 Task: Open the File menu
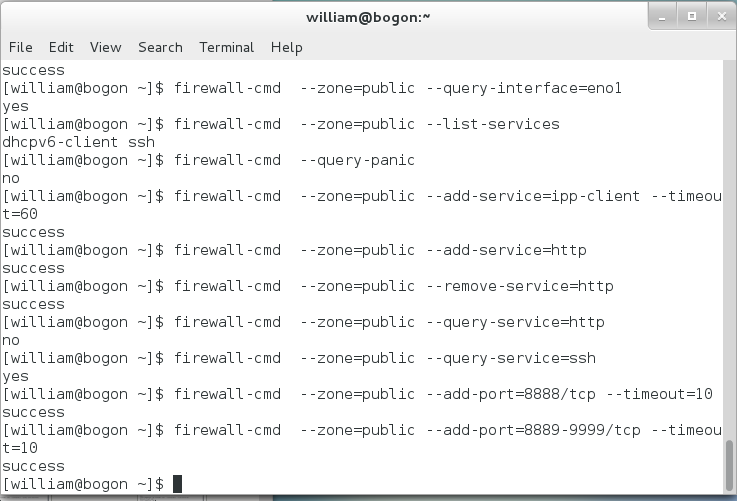tap(21, 47)
